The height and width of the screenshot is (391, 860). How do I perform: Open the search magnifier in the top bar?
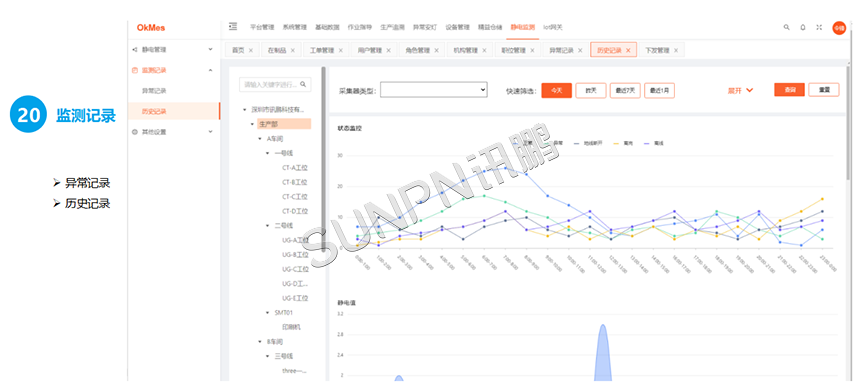click(787, 27)
